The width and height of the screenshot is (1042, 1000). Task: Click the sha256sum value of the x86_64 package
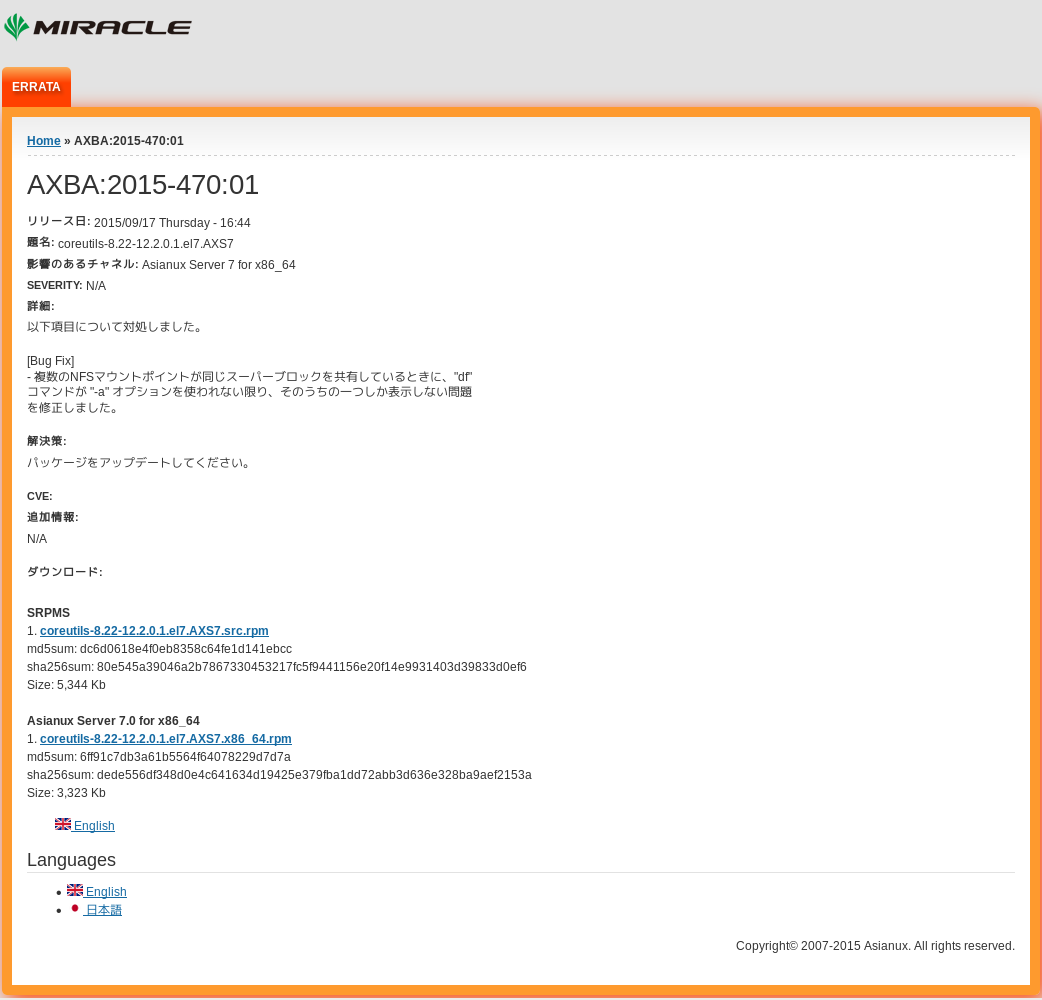(314, 775)
